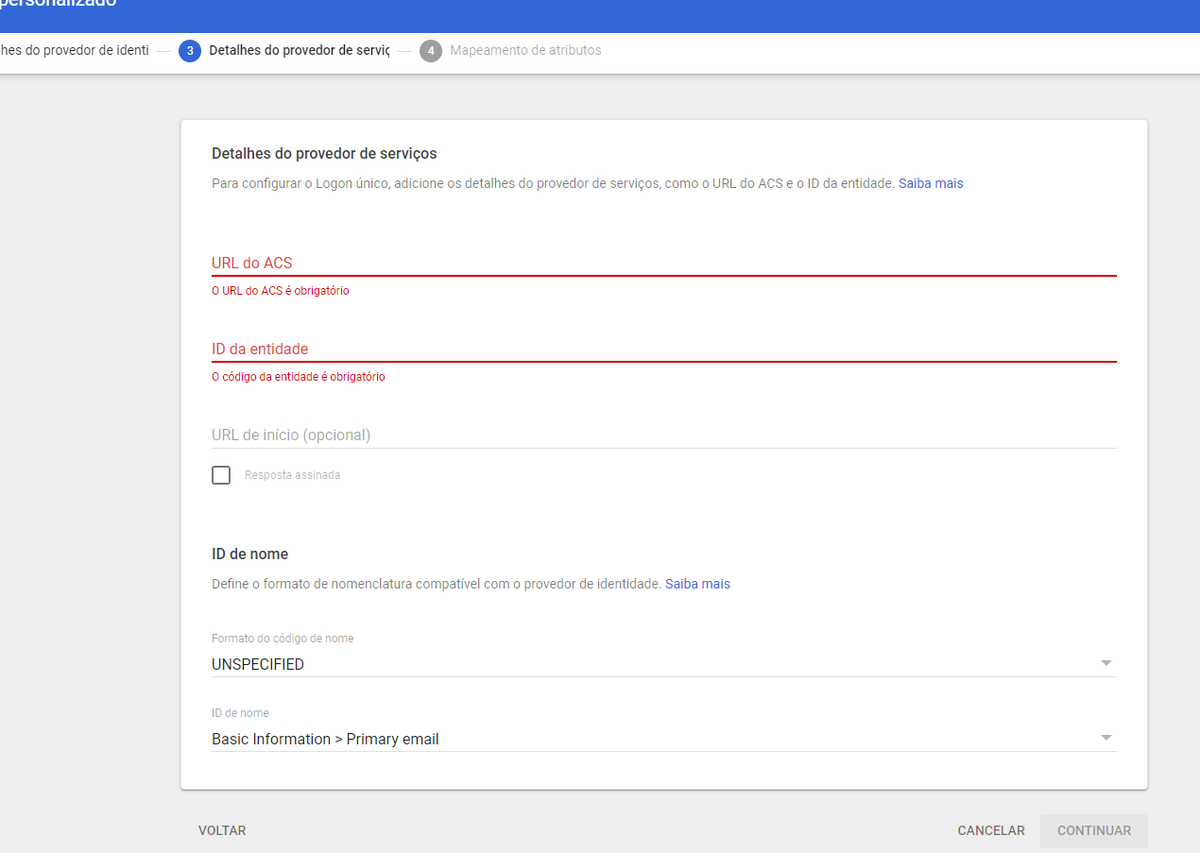Open the 'Mapeamento de atributos' step
Image resolution: width=1200 pixels, height=853 pixels.
click(525, 51)
